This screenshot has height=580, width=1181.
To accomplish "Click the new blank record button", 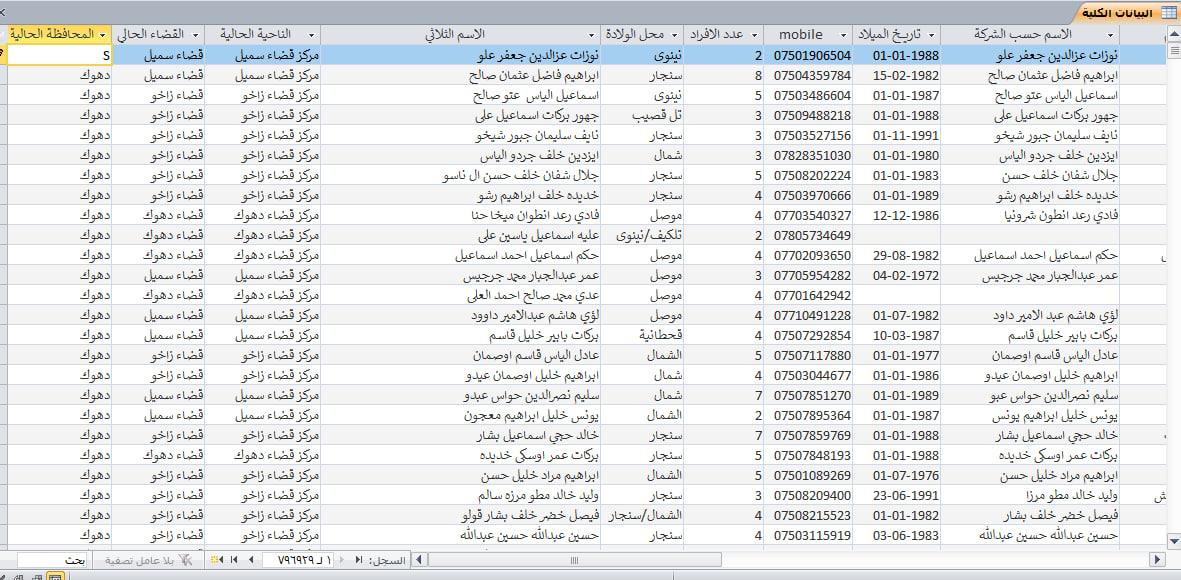I will pyautogui.click(x=216, y=560).
